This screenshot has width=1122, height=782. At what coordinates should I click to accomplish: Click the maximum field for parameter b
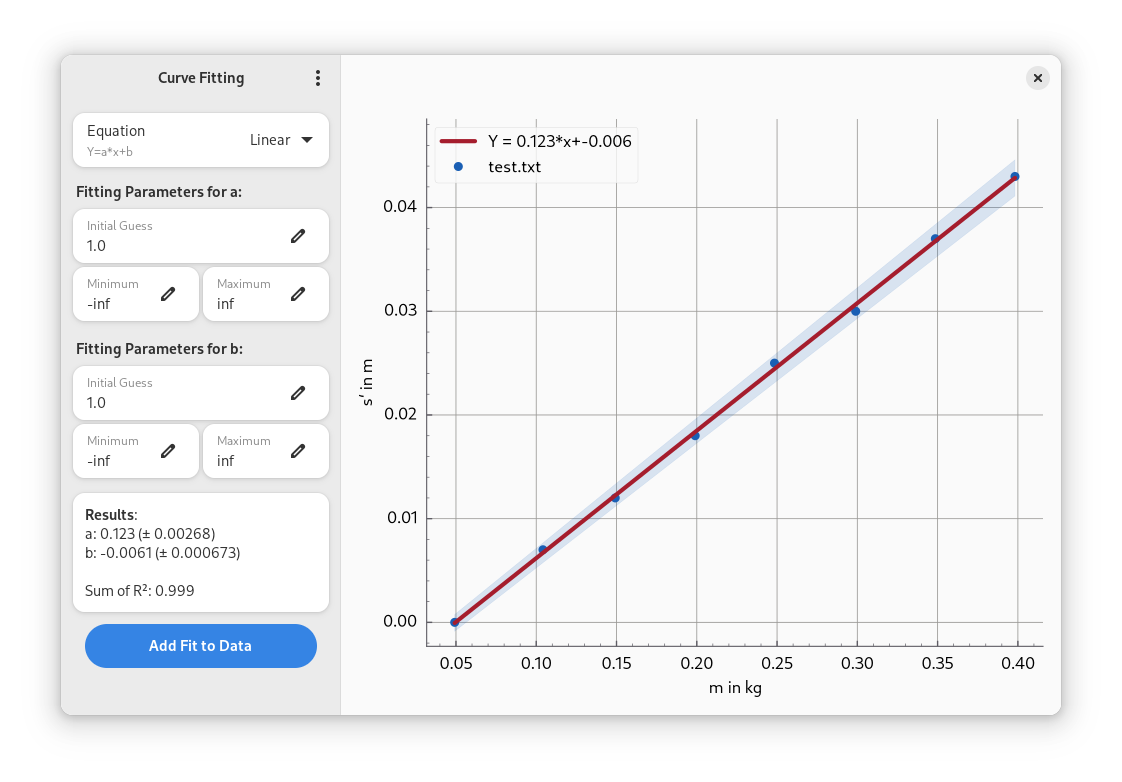click(x=245, y=452)
